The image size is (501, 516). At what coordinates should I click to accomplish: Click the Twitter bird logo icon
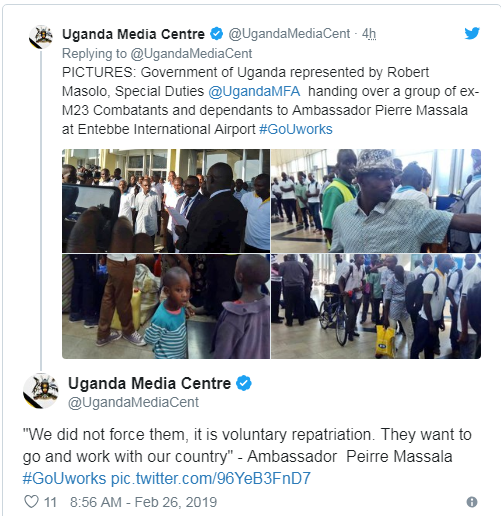pos(472,33)
